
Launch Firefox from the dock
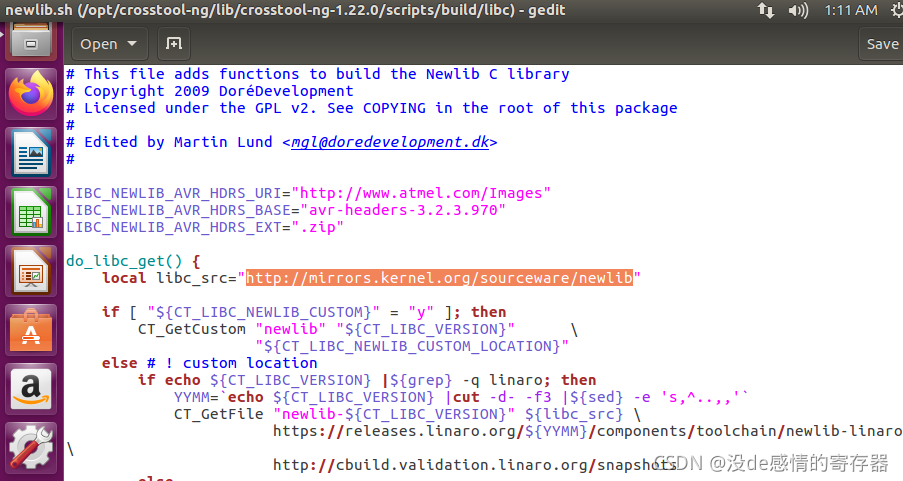31,93
